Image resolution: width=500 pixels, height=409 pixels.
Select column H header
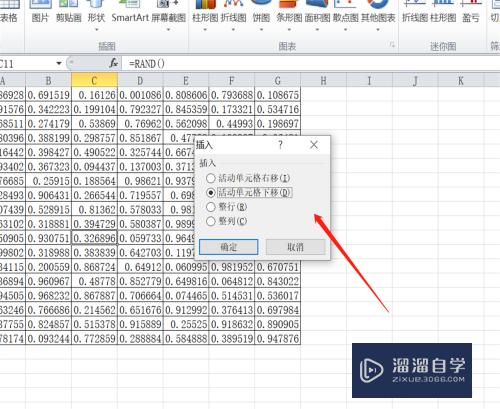coord(324,81)
